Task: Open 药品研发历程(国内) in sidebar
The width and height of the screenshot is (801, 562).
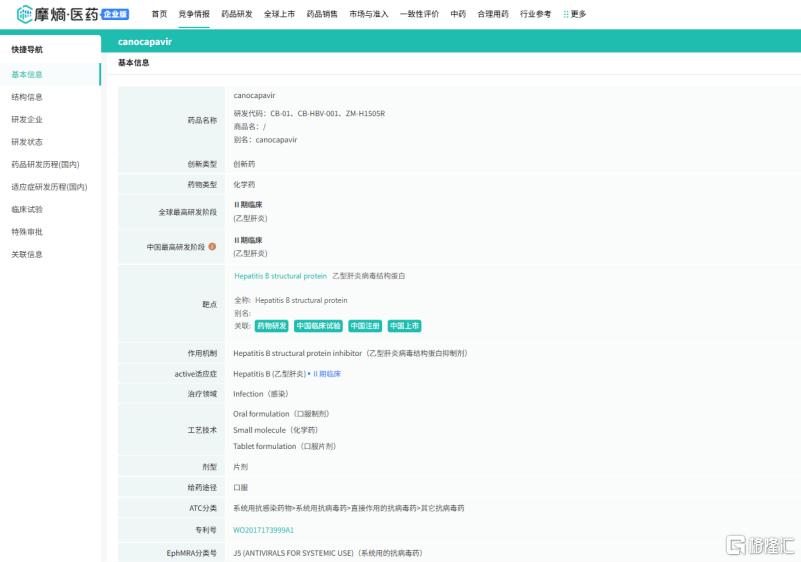Action: [x=45, y=165]
